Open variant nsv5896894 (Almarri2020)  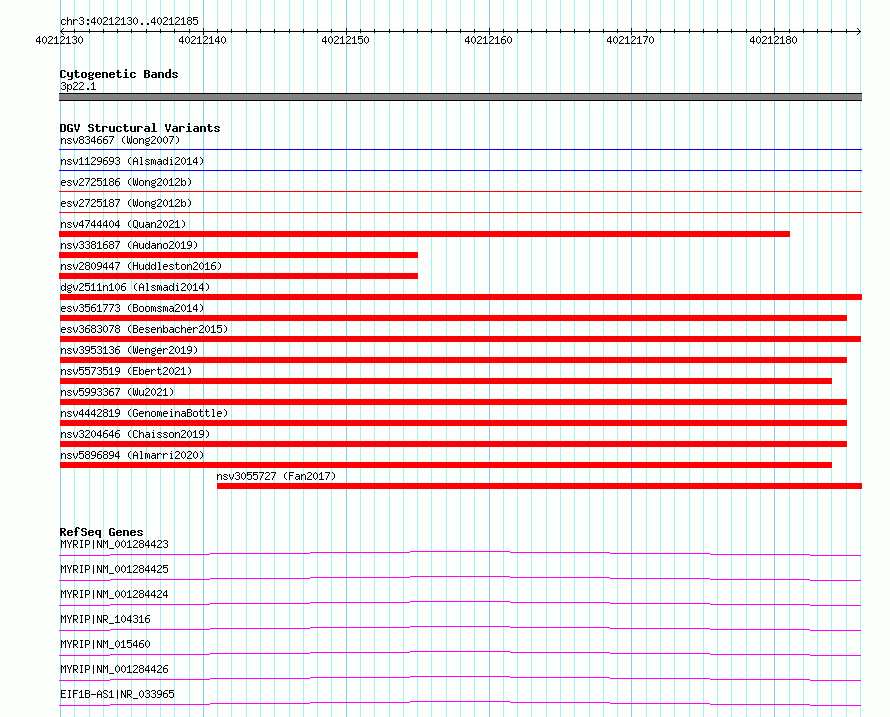point(132,455)
